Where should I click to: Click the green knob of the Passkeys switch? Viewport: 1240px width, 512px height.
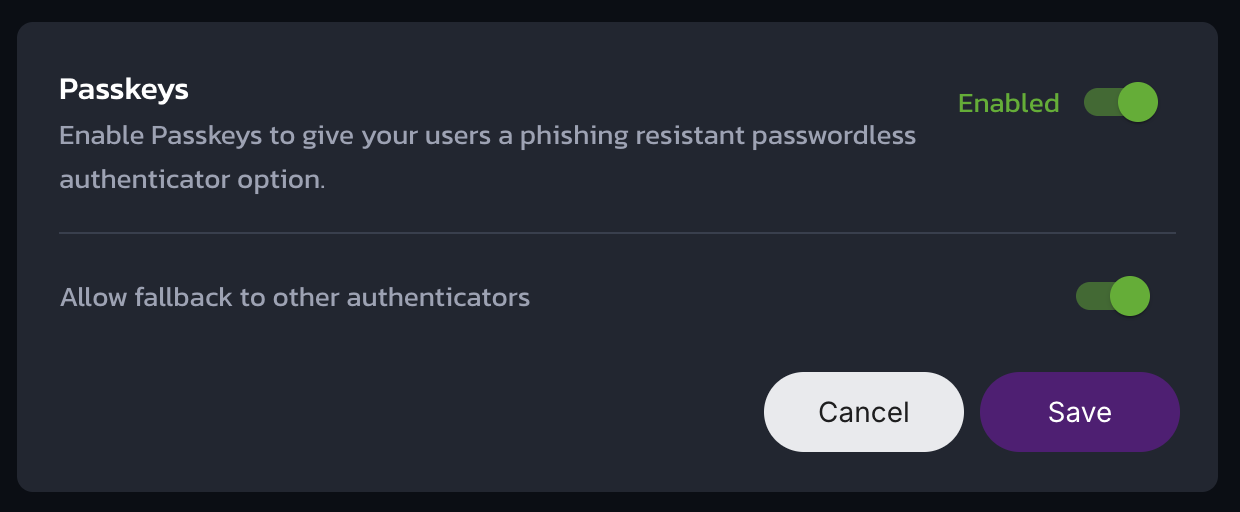[1137, 102]
